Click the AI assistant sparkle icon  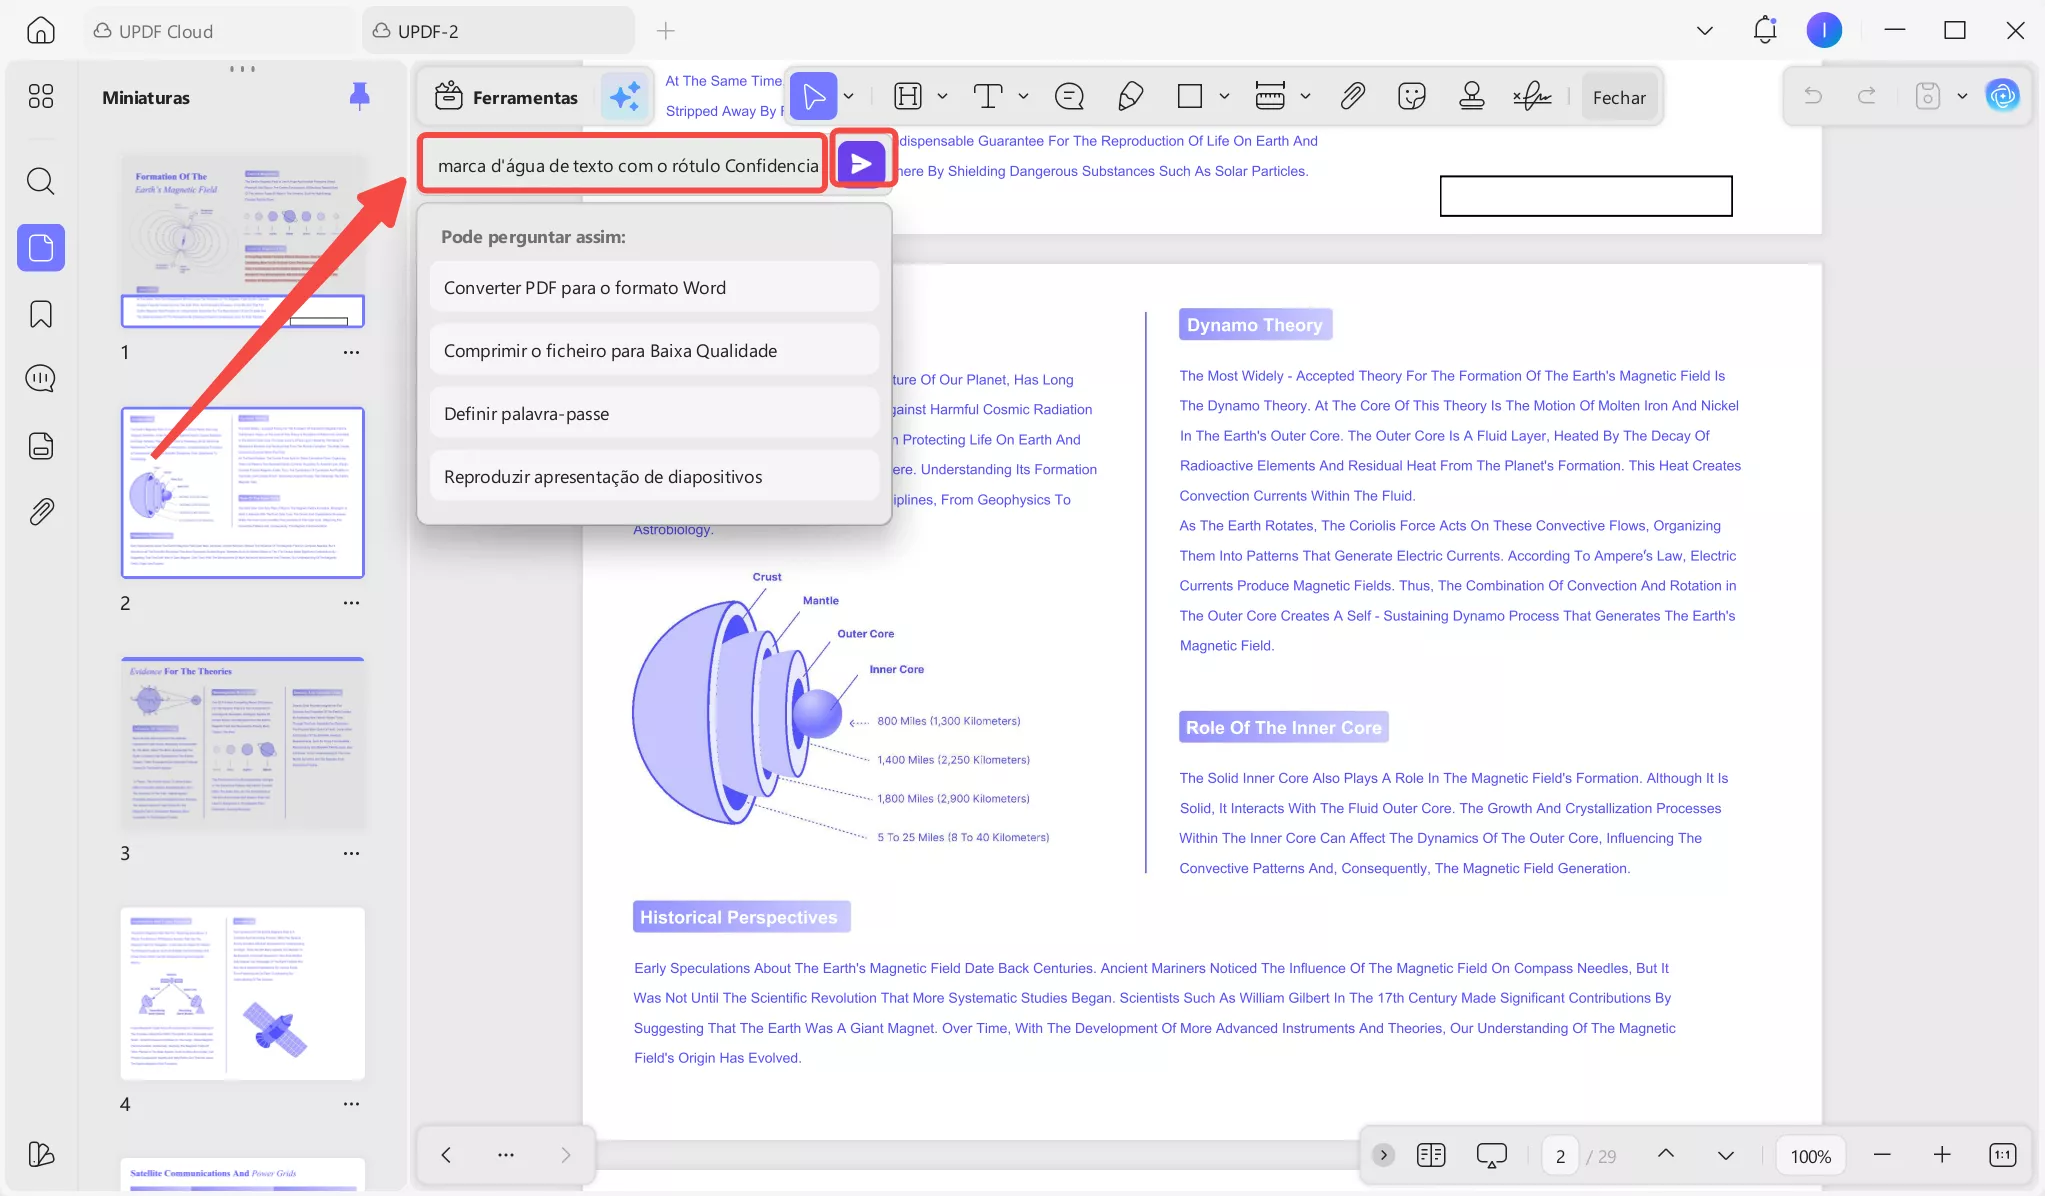point(625,97)
